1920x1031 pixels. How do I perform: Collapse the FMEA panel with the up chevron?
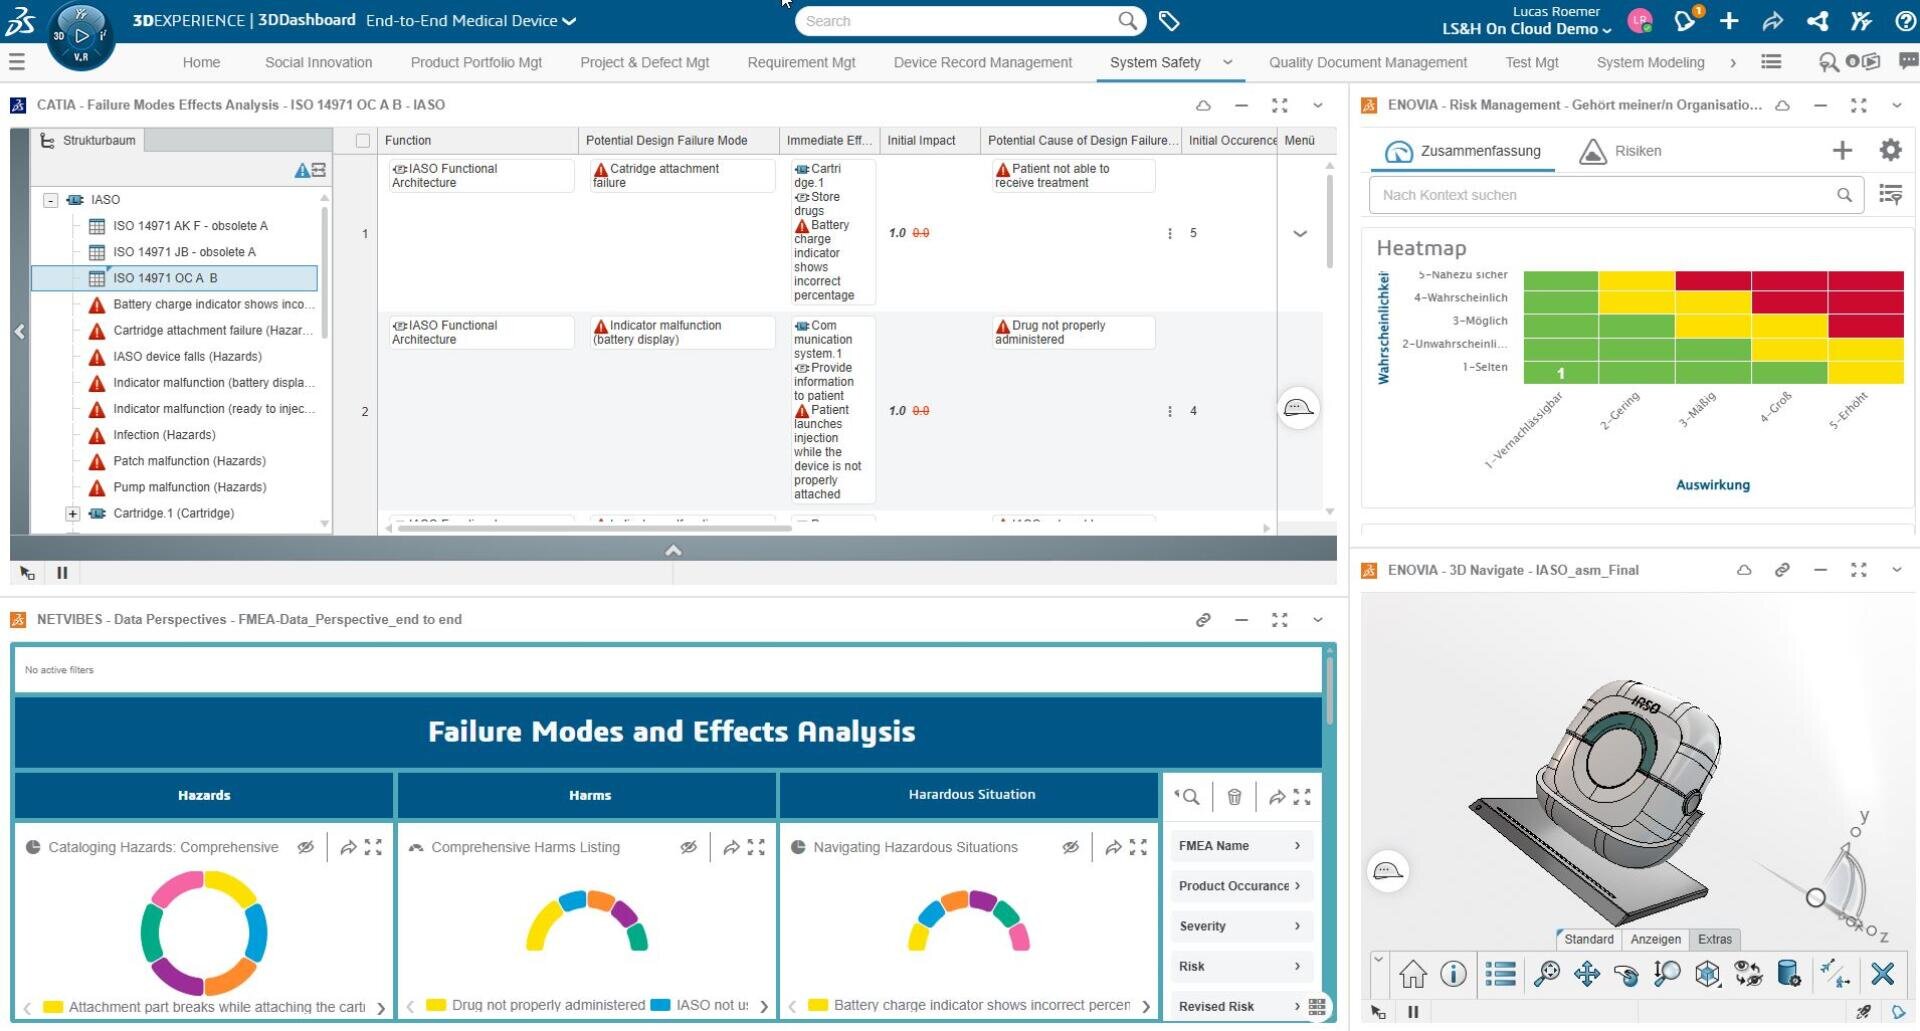pyautogui.click(x=673, y=550)
